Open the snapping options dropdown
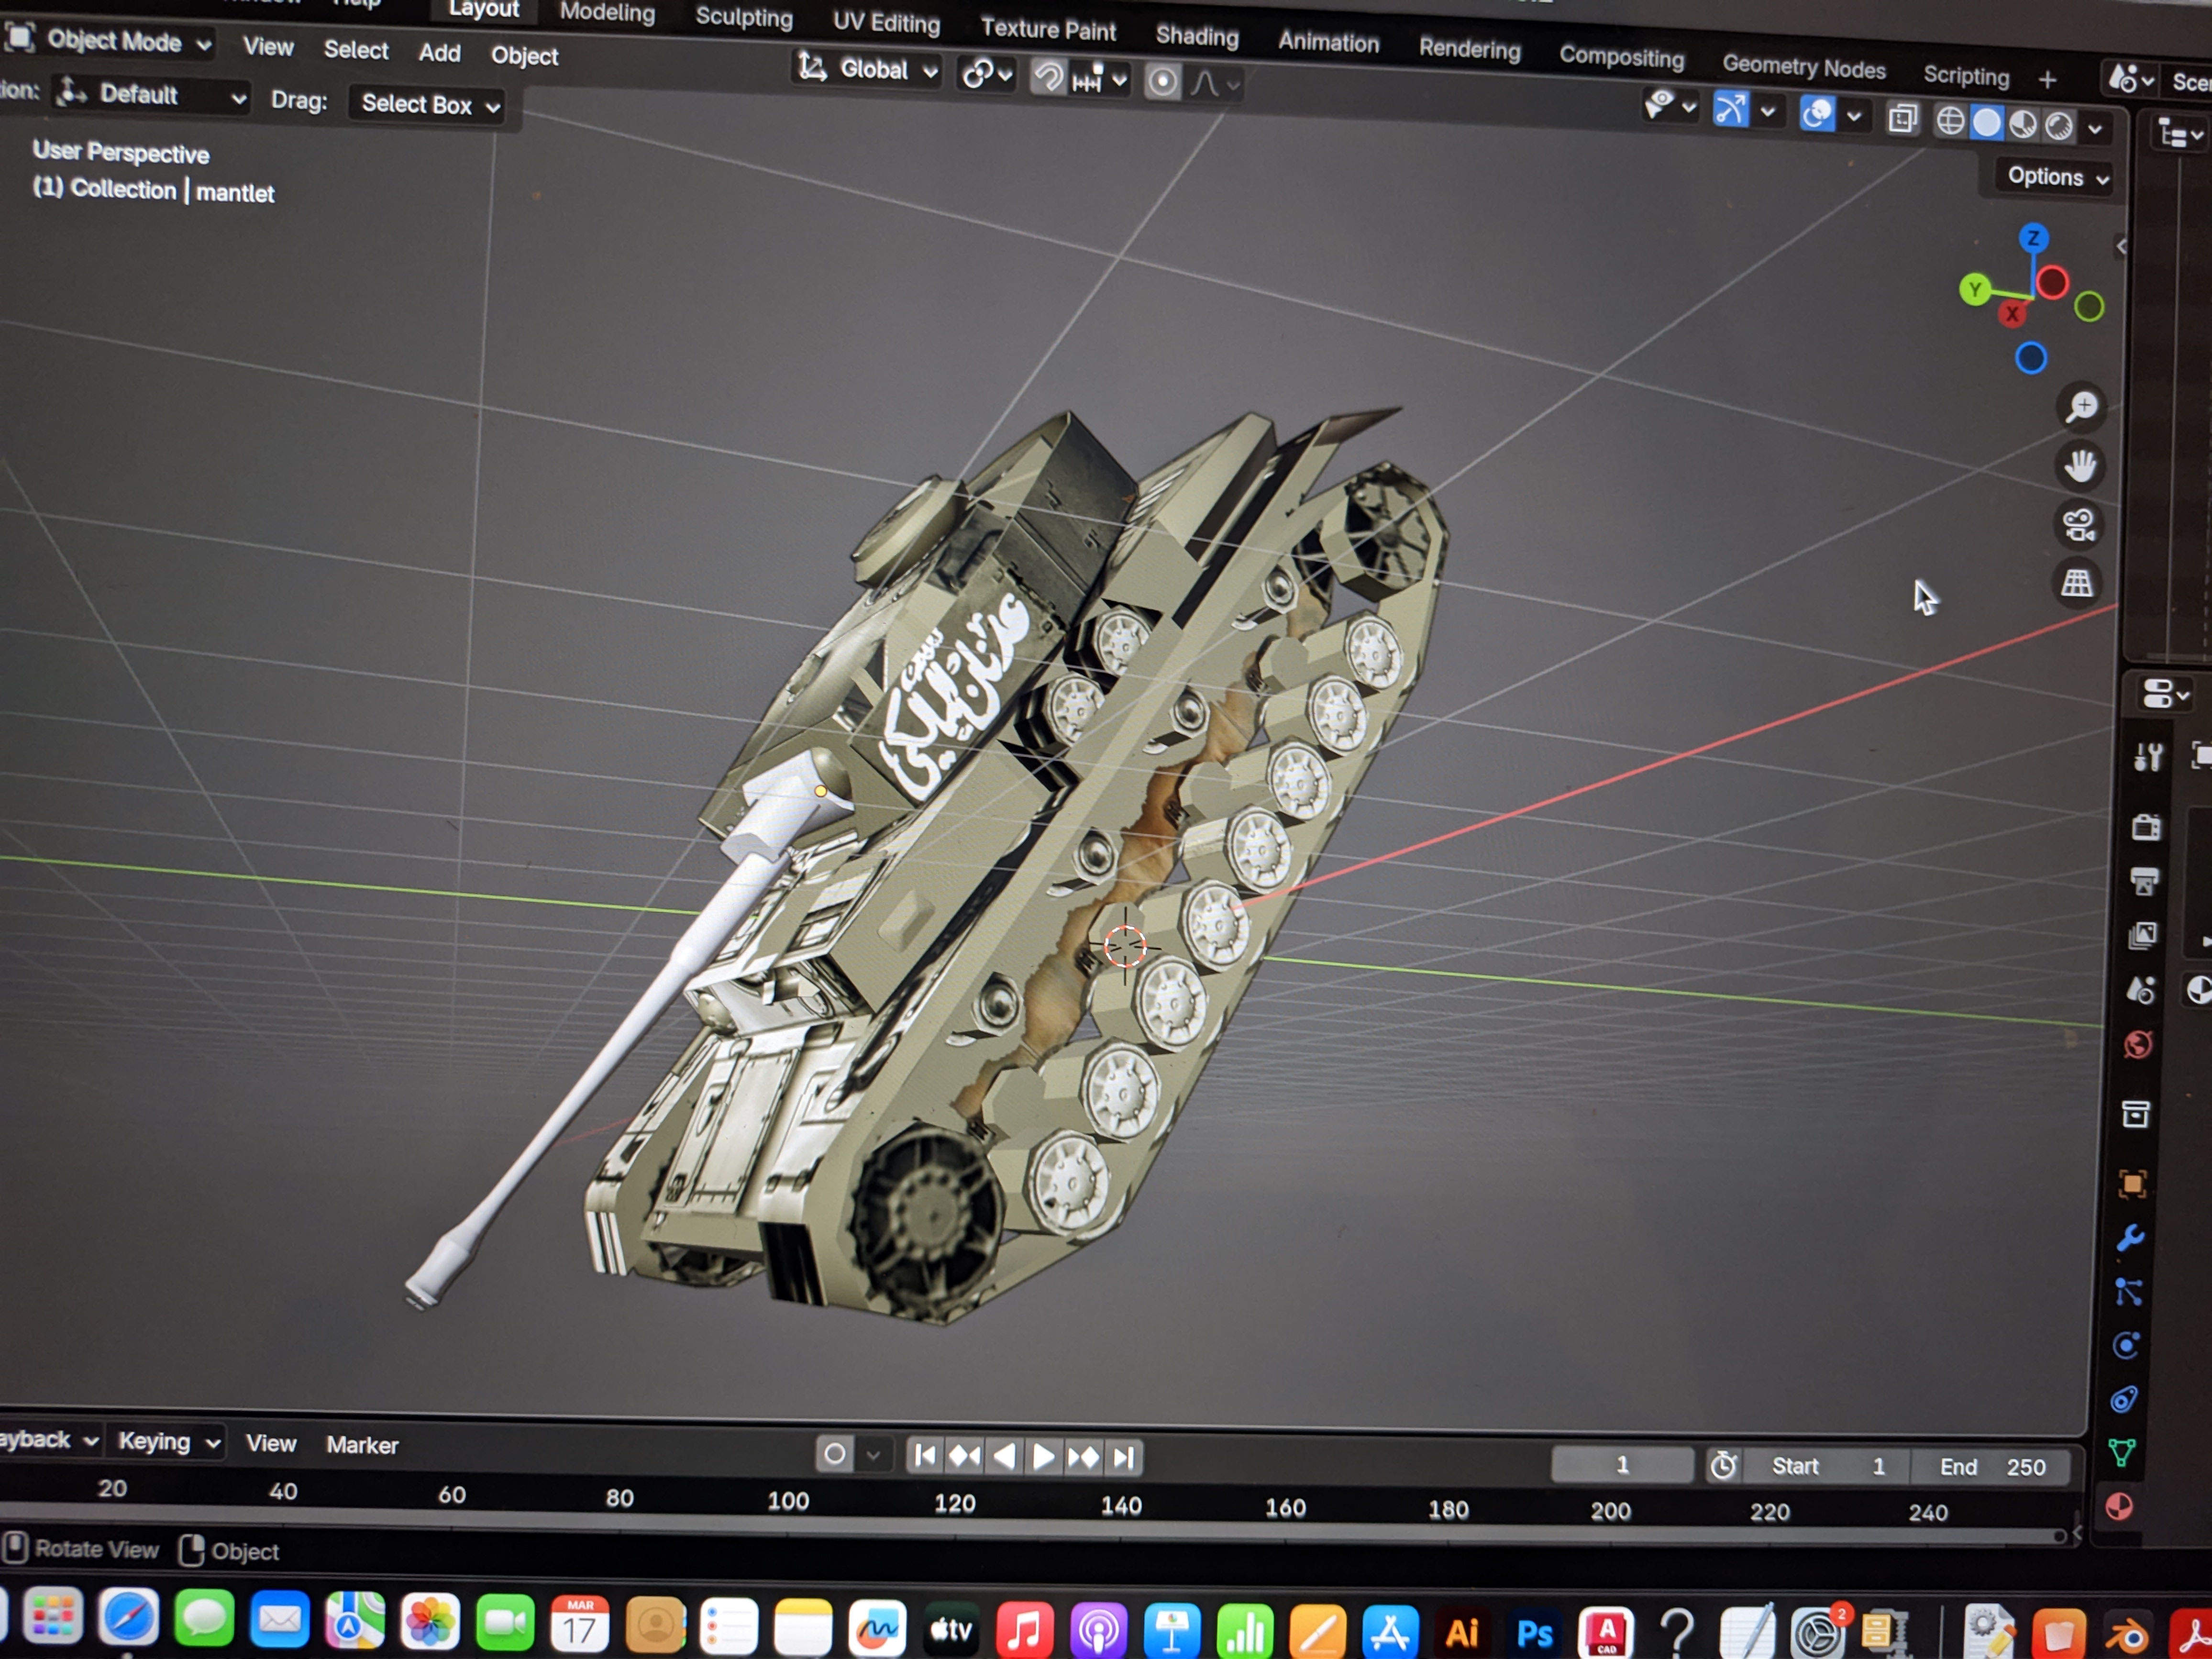Image resolution: width=2212 pixels, height=1659 pixels. pyautogui.click(x=1100, y=79)
